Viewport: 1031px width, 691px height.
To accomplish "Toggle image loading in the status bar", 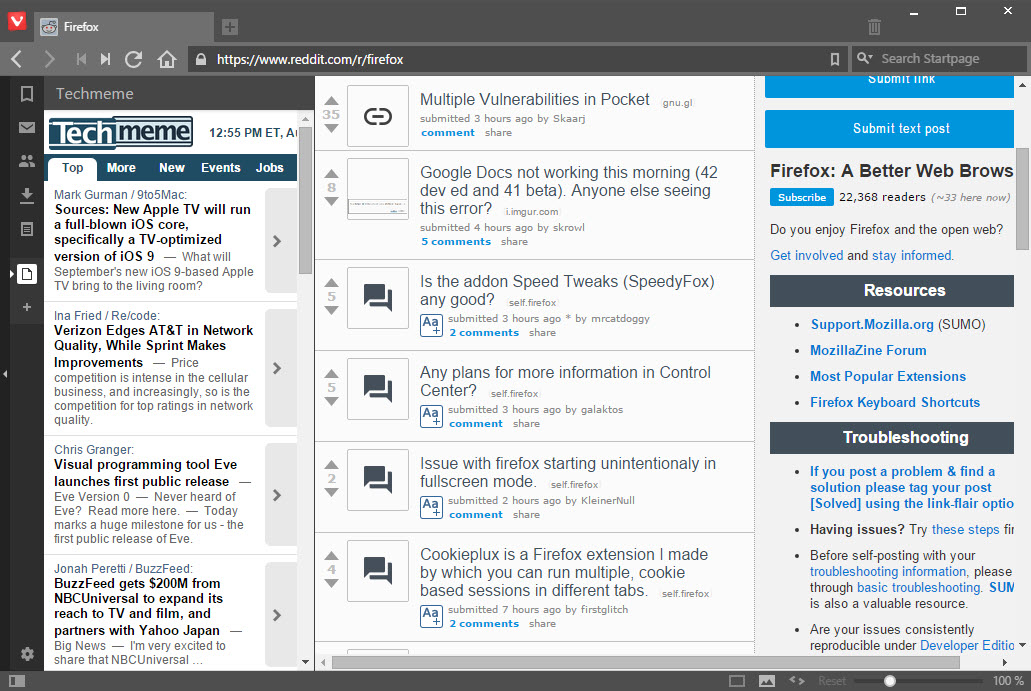I will [767, 681].
